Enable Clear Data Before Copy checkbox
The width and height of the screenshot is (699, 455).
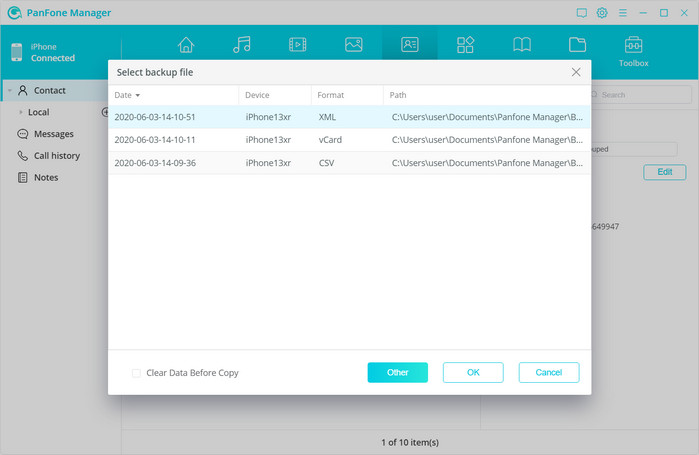click(137, 373)
